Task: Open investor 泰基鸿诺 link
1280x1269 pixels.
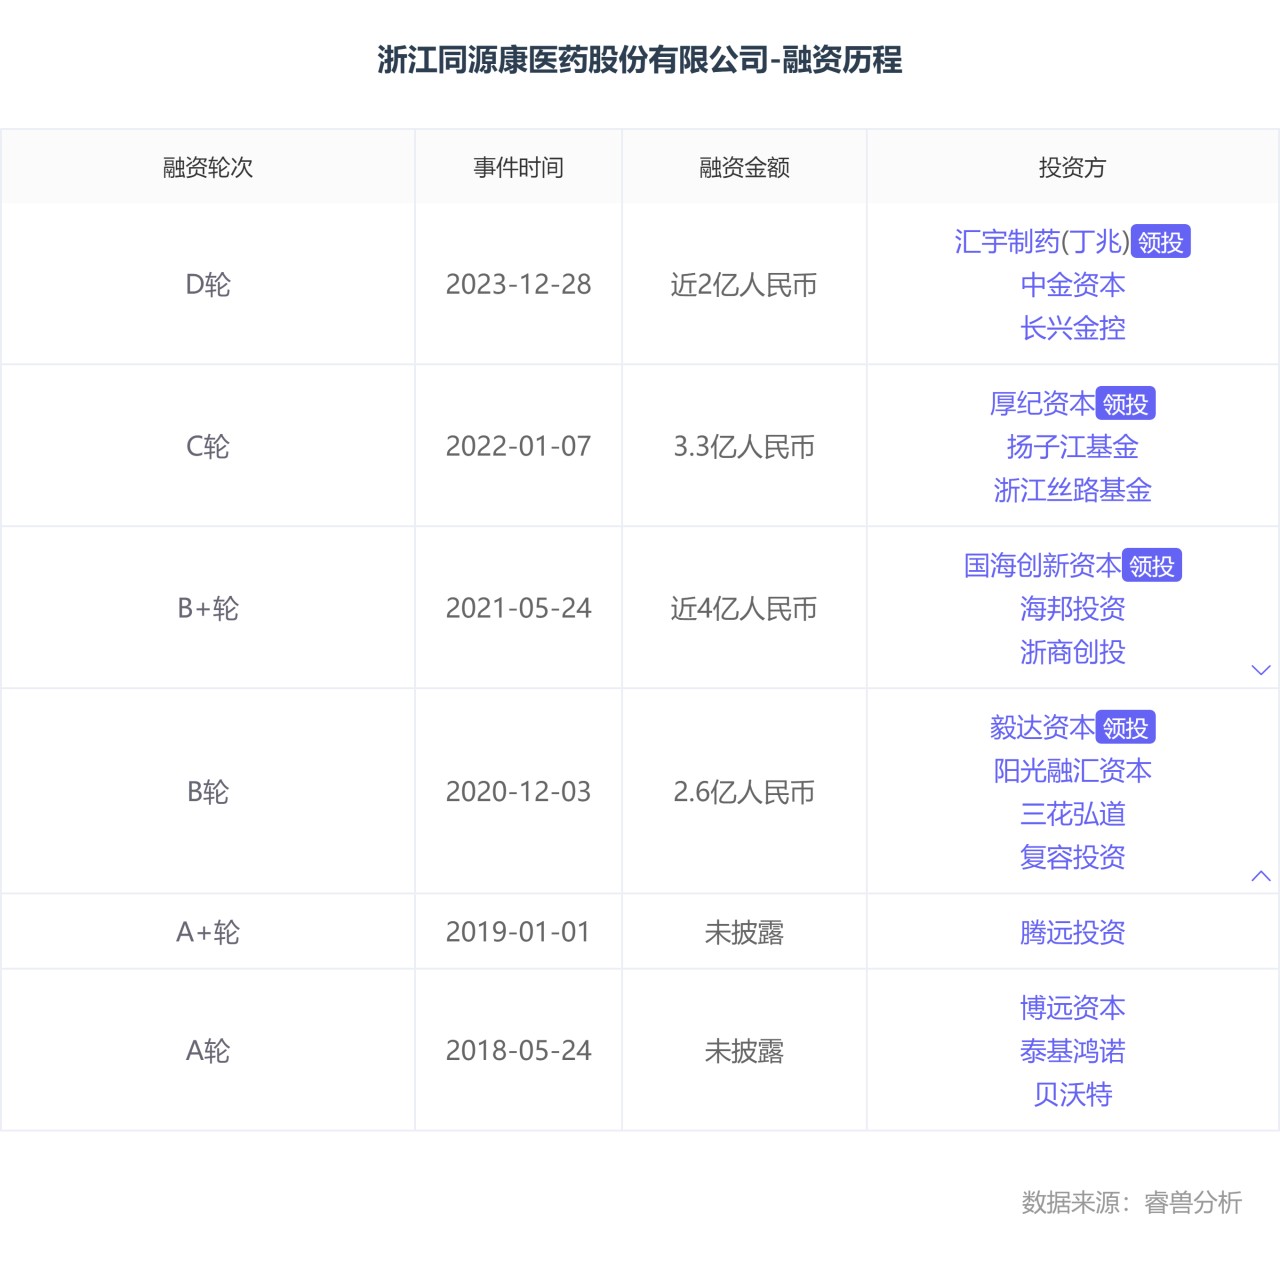Action: click(x=1072, y=1051)
